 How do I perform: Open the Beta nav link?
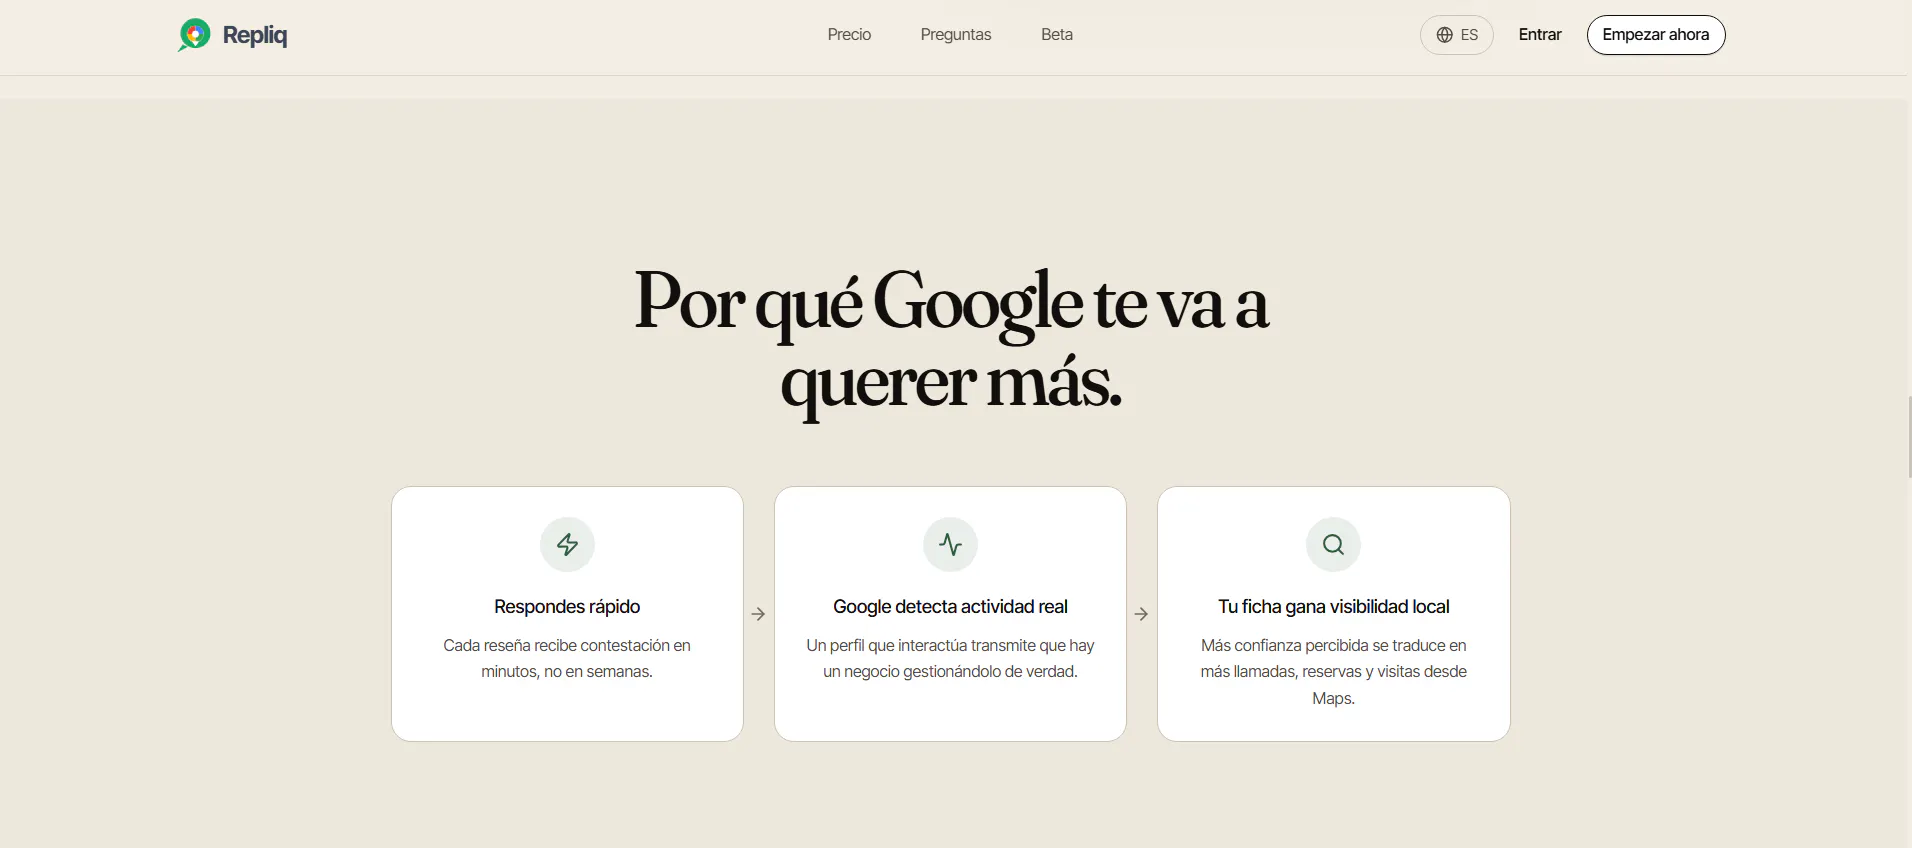click(x=1057, y=34)
